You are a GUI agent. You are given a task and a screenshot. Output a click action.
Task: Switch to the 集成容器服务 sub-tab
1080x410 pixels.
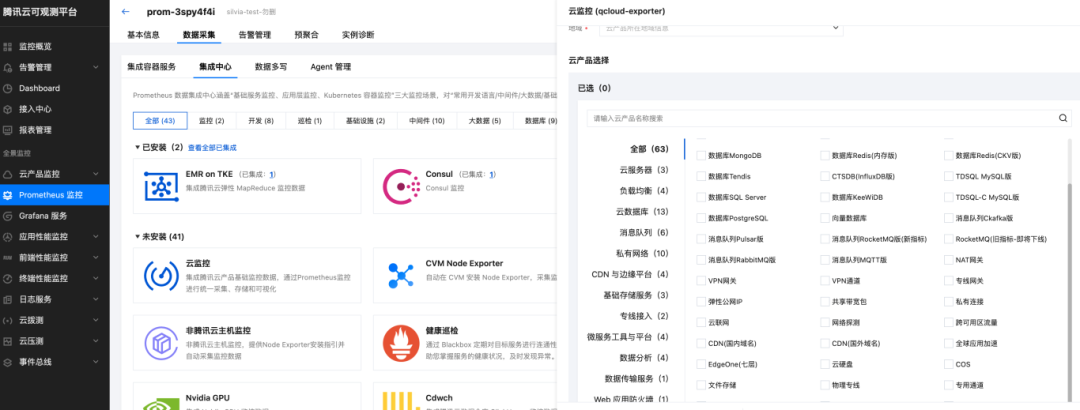(152, 67)
